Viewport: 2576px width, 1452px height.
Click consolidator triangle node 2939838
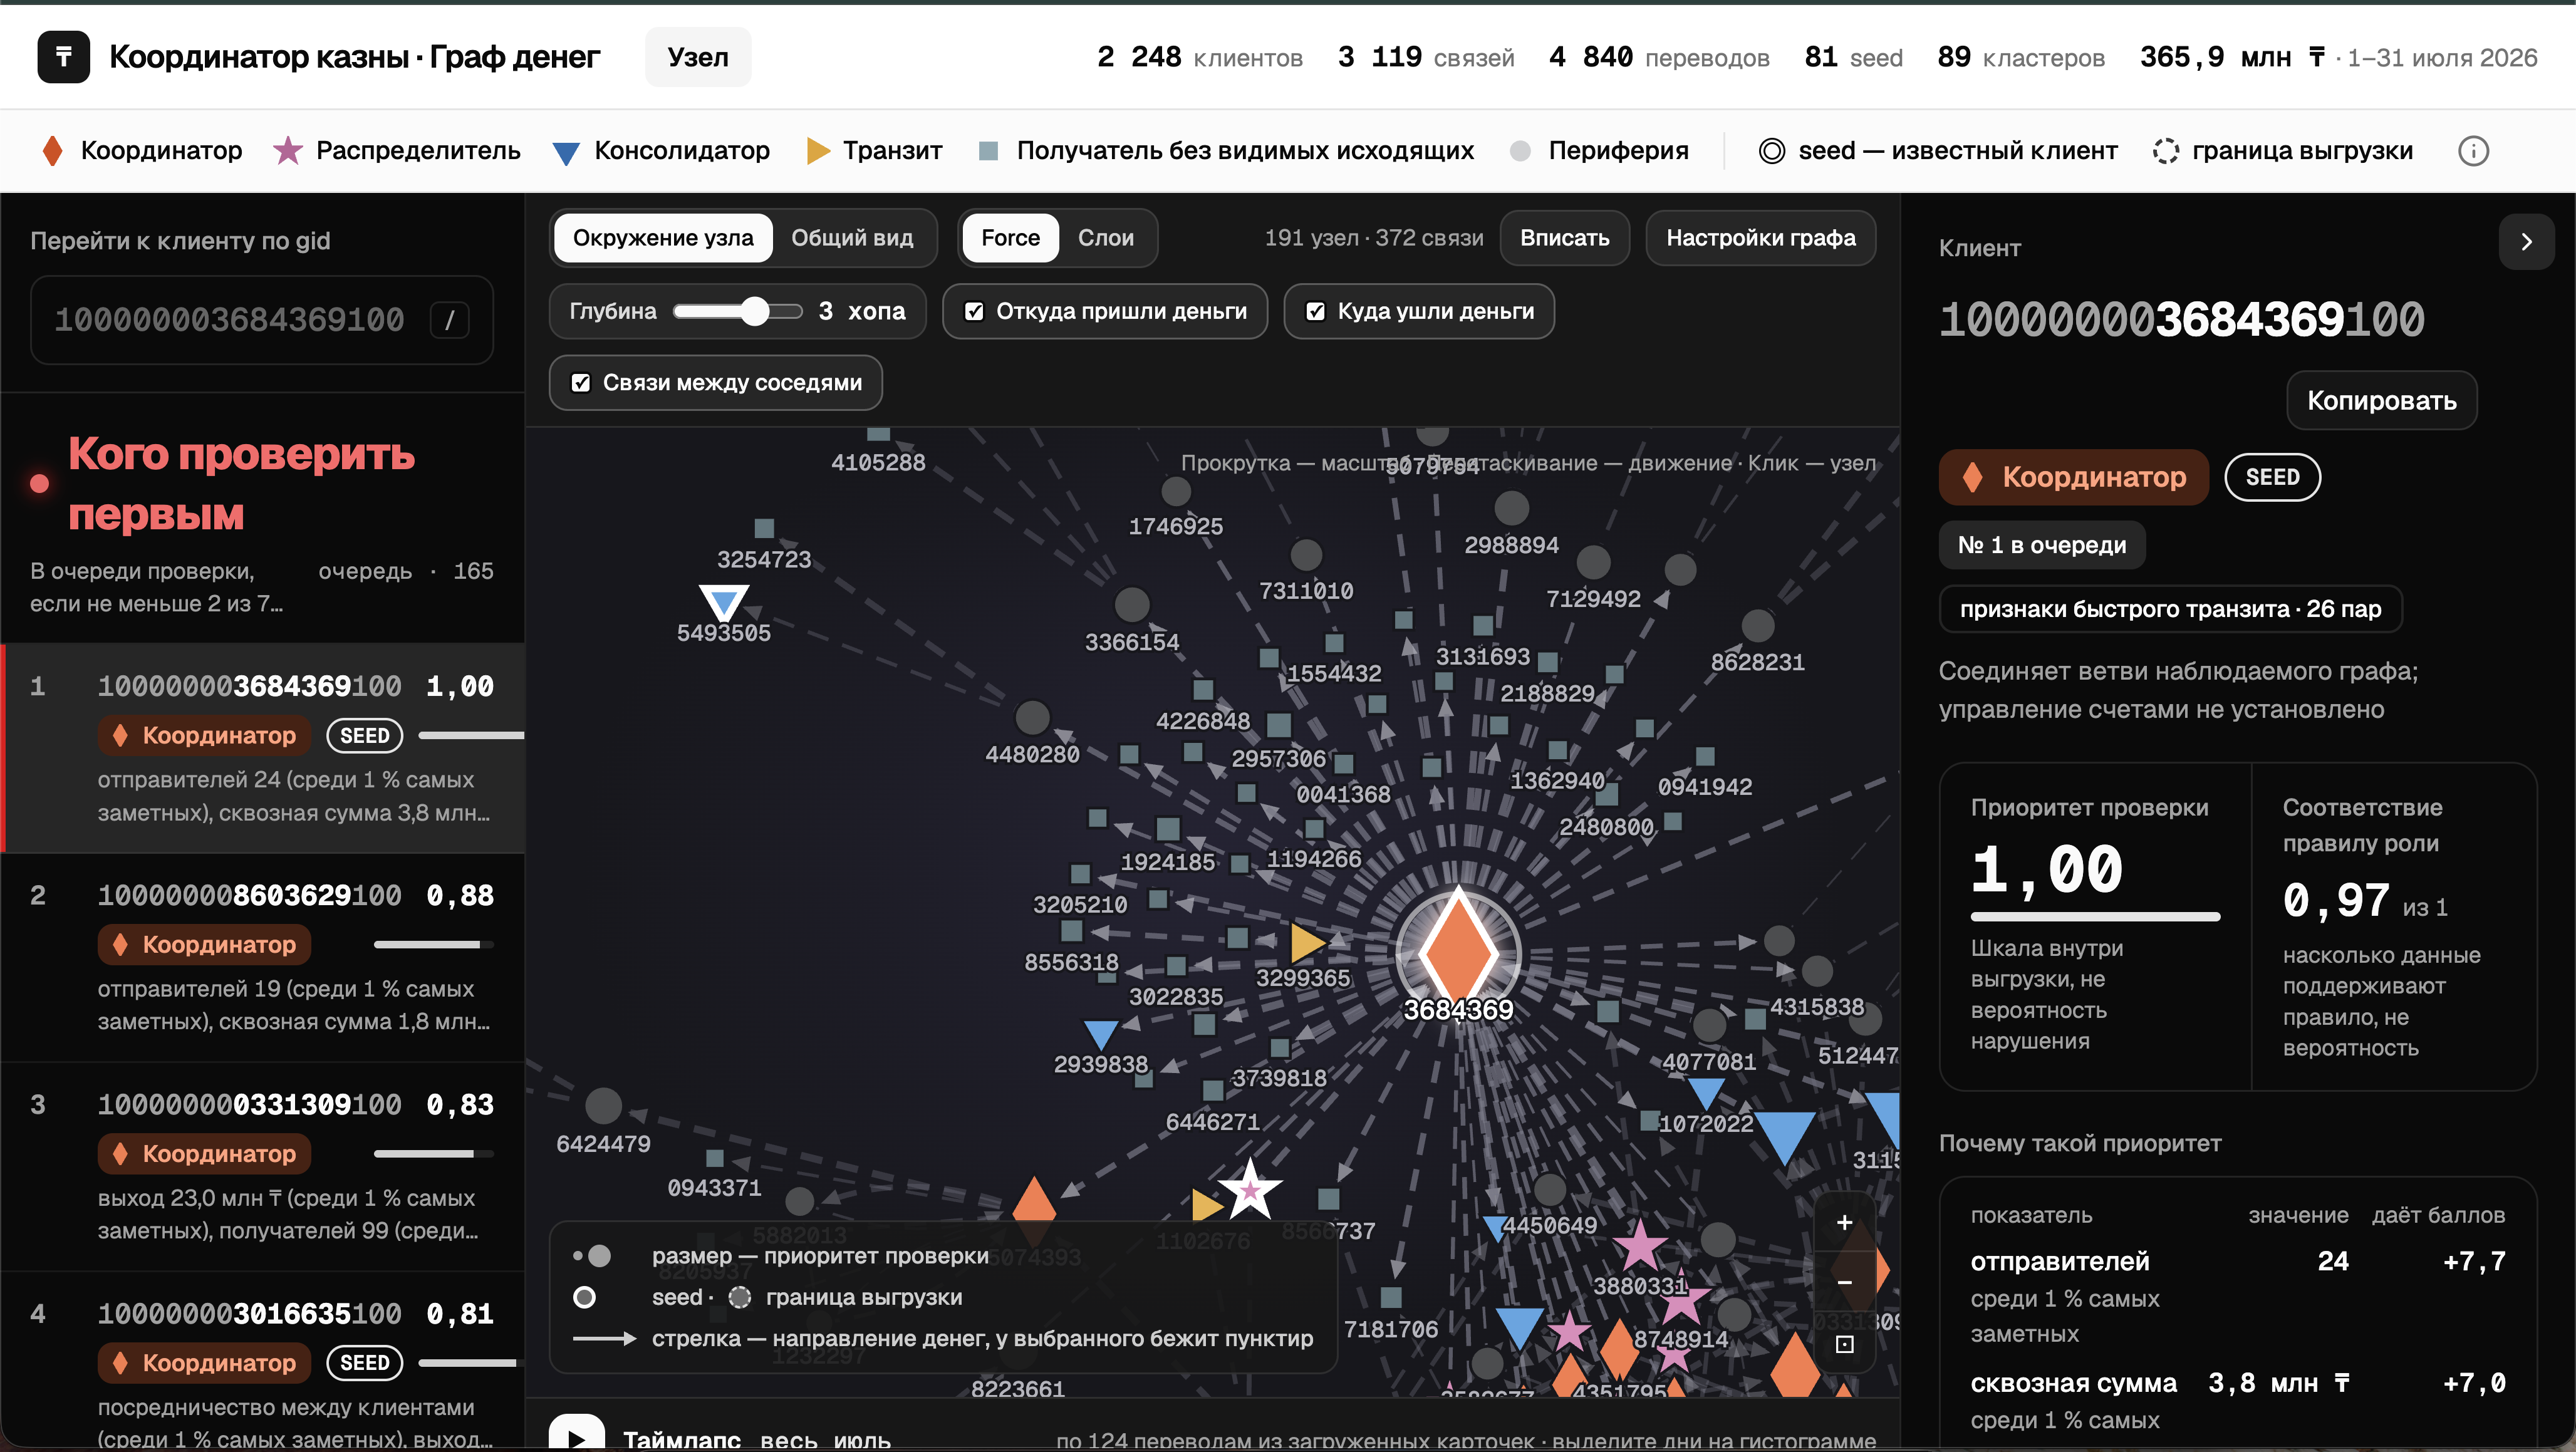(1100, 1034)
